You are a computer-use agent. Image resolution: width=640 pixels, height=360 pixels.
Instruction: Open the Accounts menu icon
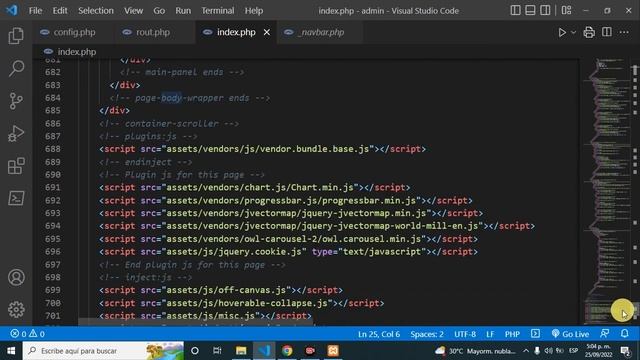coord(16,277)
